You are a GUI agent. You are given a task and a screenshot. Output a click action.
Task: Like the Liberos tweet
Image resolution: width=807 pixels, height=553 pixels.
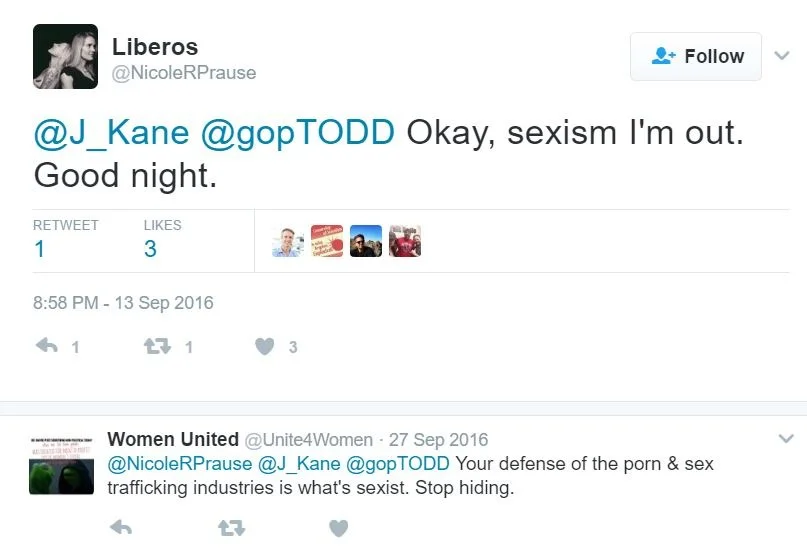[264, 347]
